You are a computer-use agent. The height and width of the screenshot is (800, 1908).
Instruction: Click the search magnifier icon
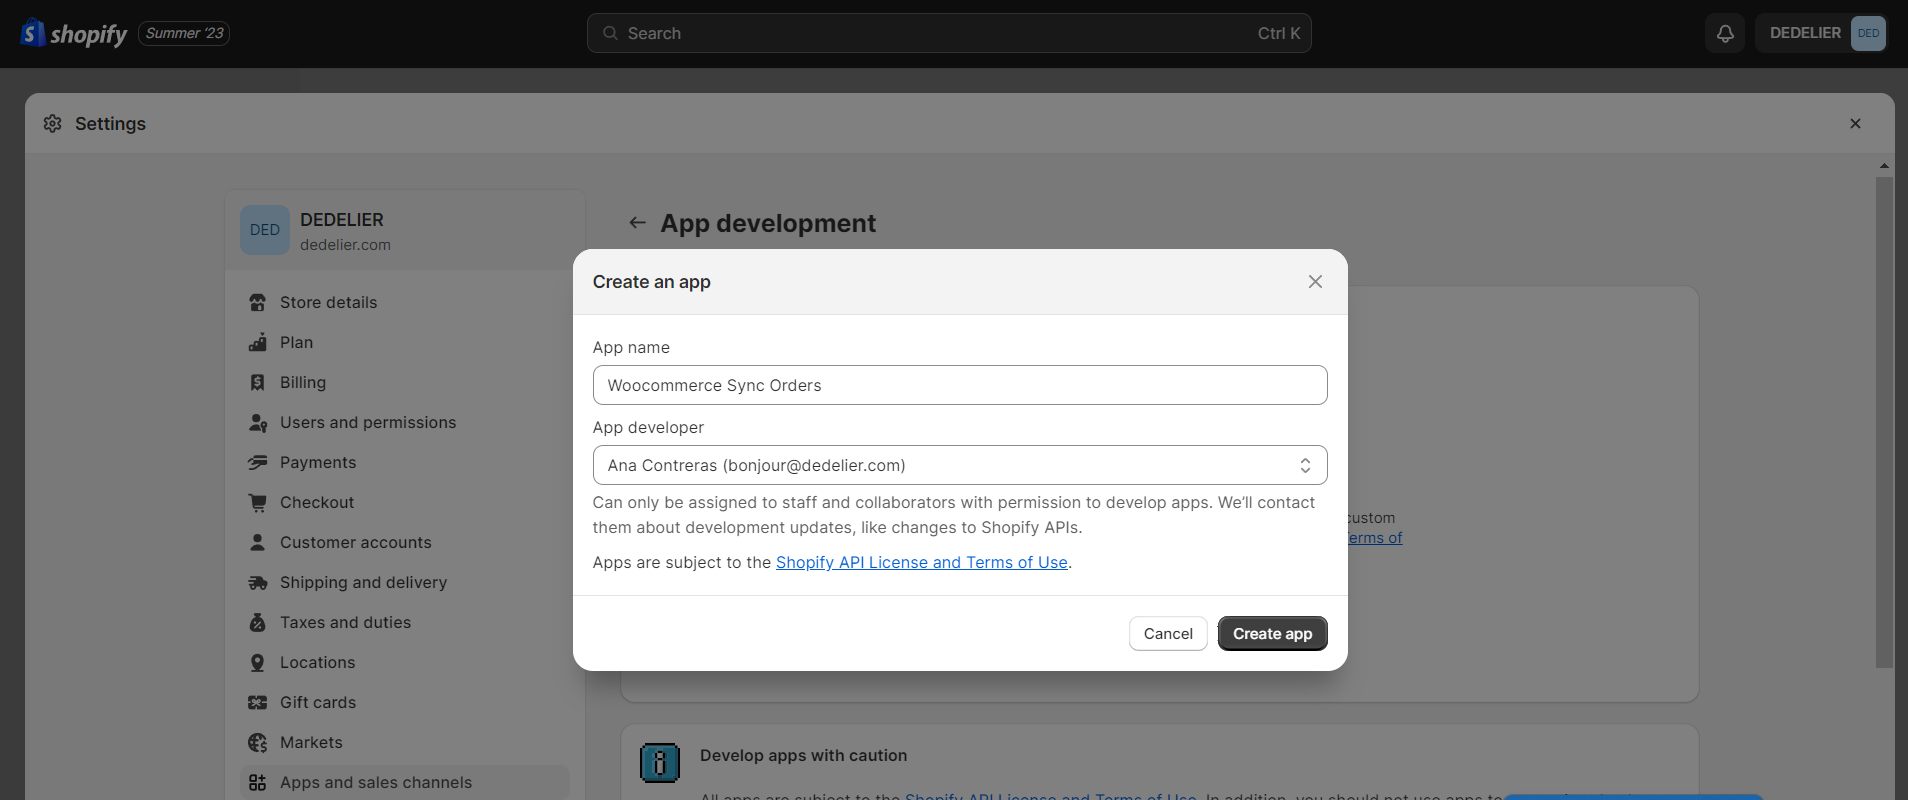point(610,33)
